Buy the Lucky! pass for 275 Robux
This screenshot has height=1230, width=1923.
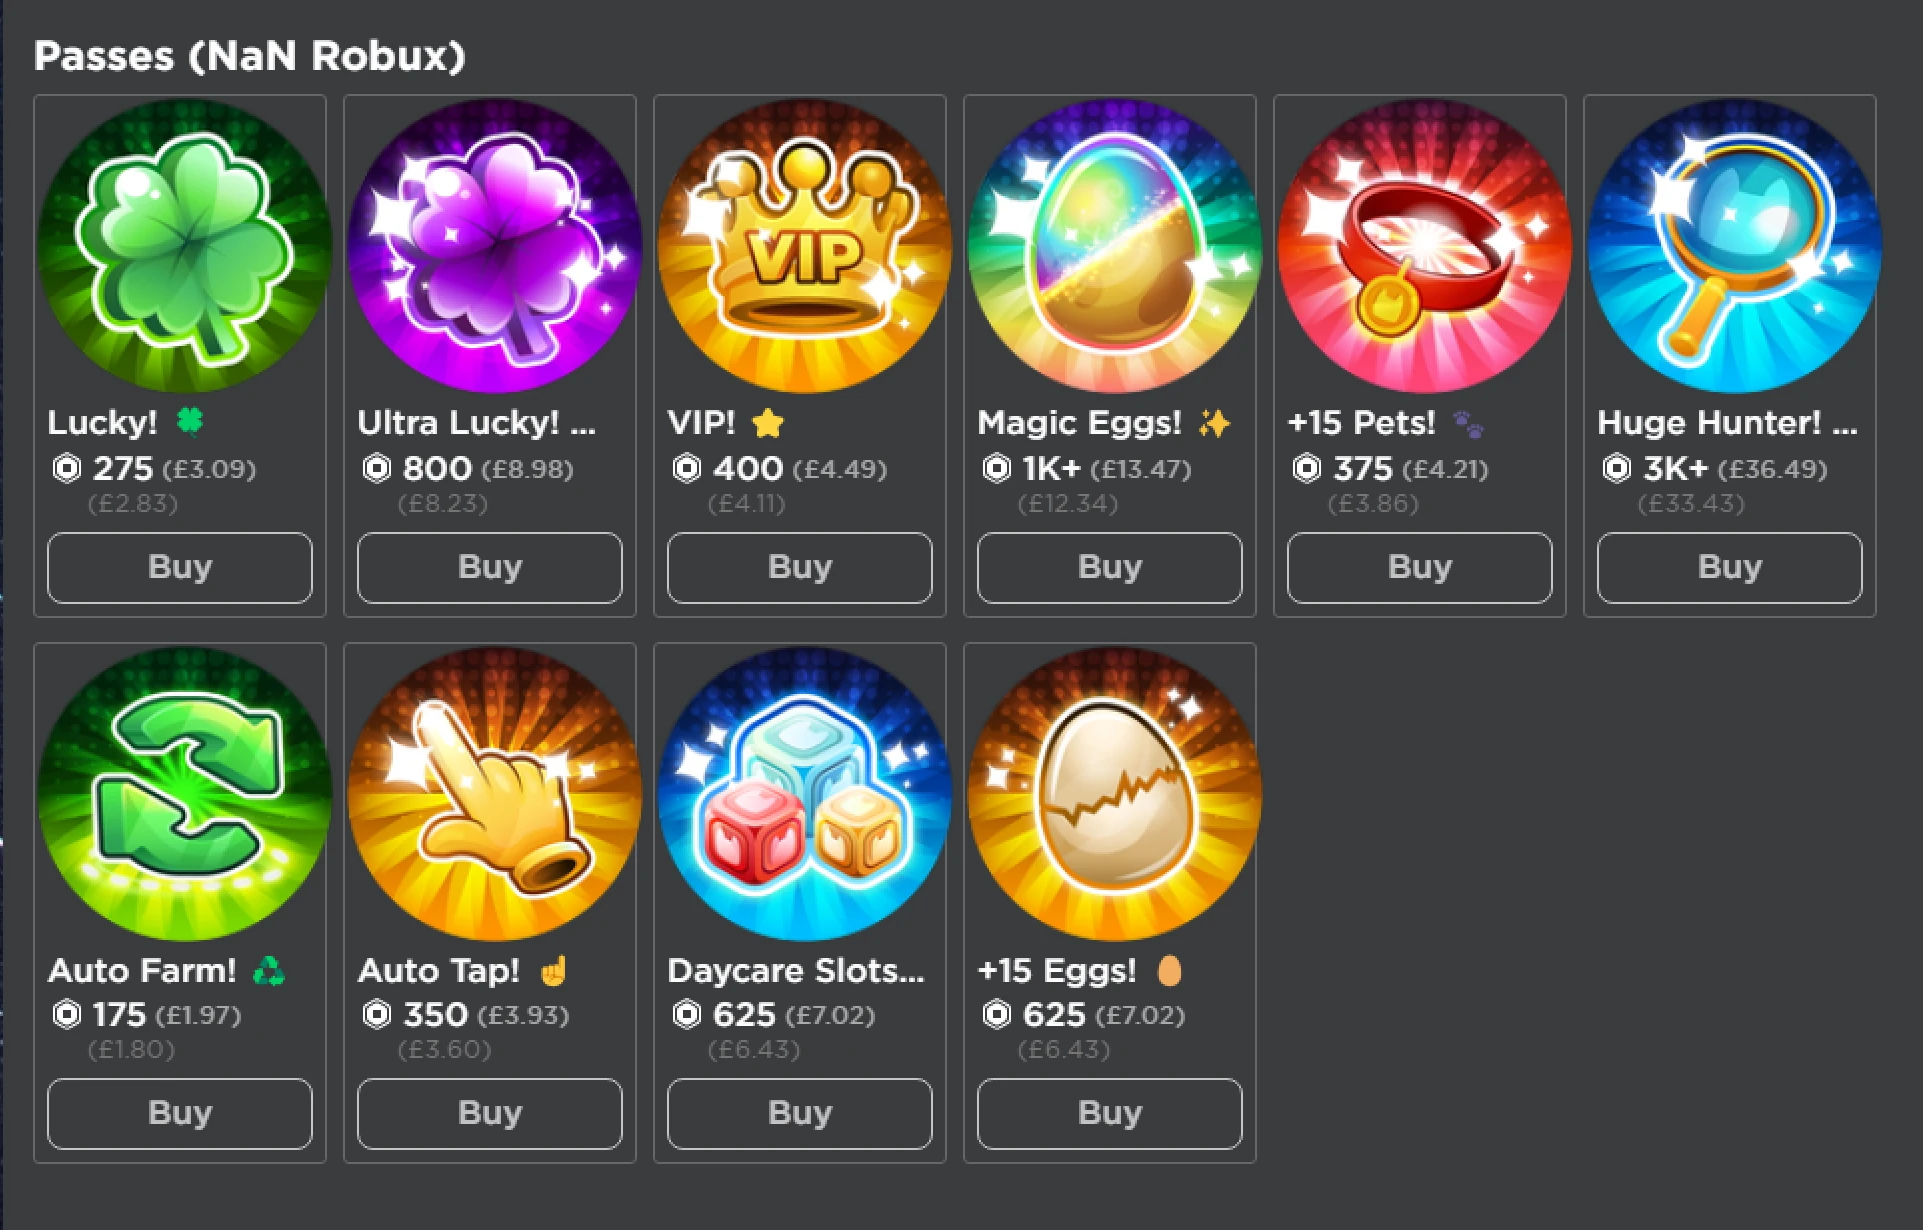click(180, 567)
